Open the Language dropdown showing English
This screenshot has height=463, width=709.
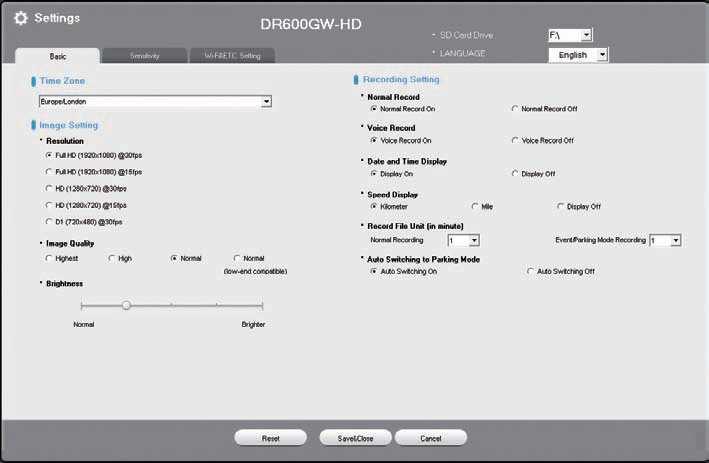(x=578, y=55)
